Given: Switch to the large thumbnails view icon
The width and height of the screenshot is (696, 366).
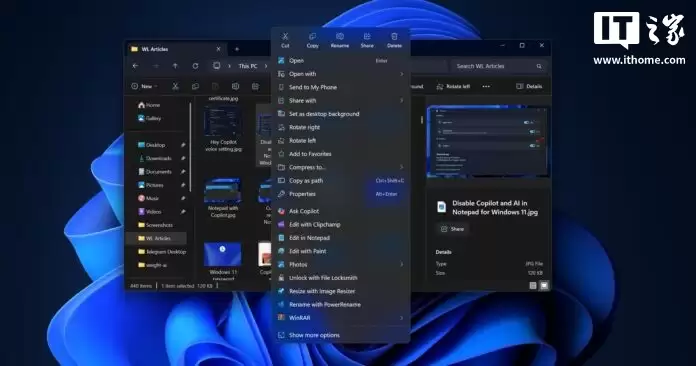Looking at the screenshot, I should pos(544,286).
